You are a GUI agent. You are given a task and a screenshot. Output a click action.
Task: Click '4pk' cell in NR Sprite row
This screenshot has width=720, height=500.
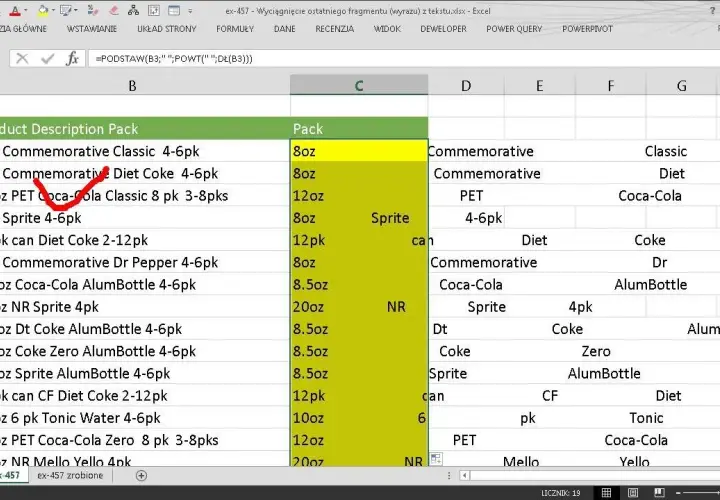[580, 307]
